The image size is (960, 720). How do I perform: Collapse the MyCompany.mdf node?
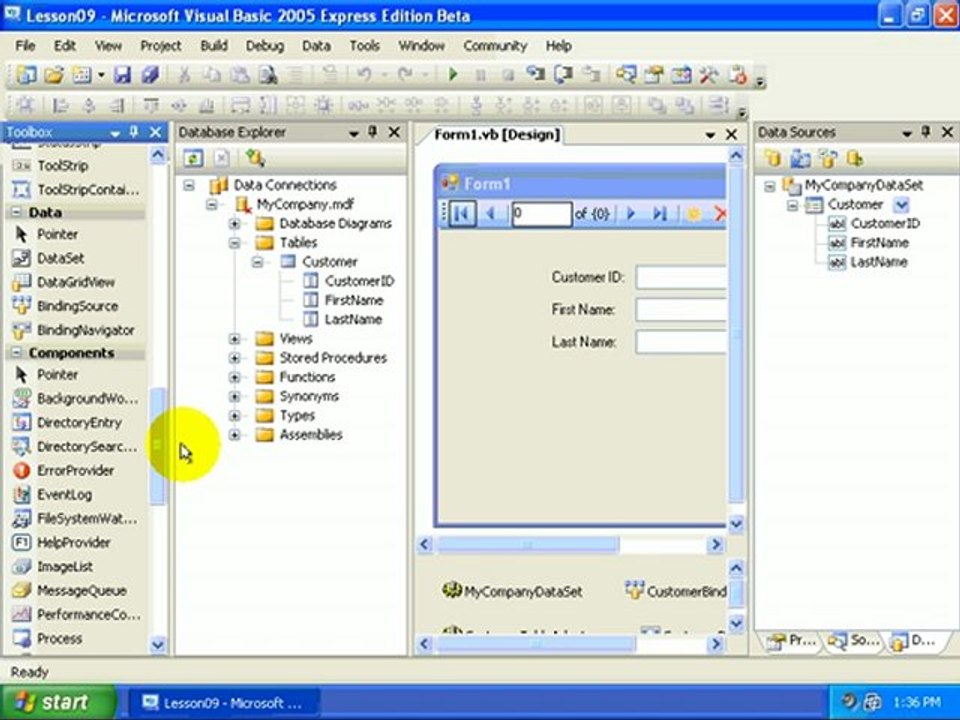click(x=212, y=204)
